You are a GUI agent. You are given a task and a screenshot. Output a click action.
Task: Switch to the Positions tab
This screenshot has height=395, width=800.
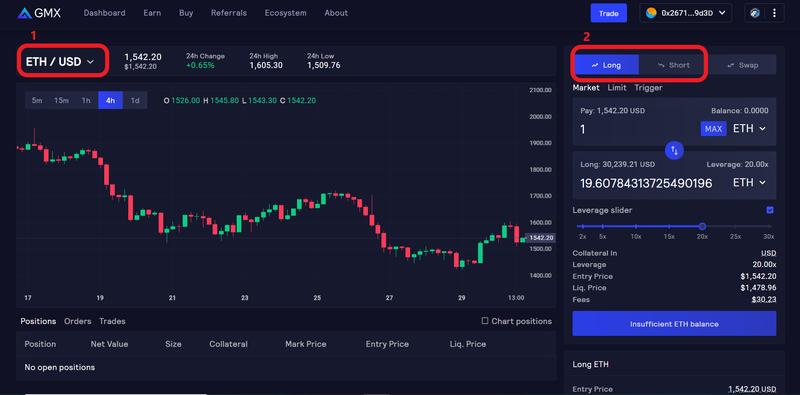(38, 321)
